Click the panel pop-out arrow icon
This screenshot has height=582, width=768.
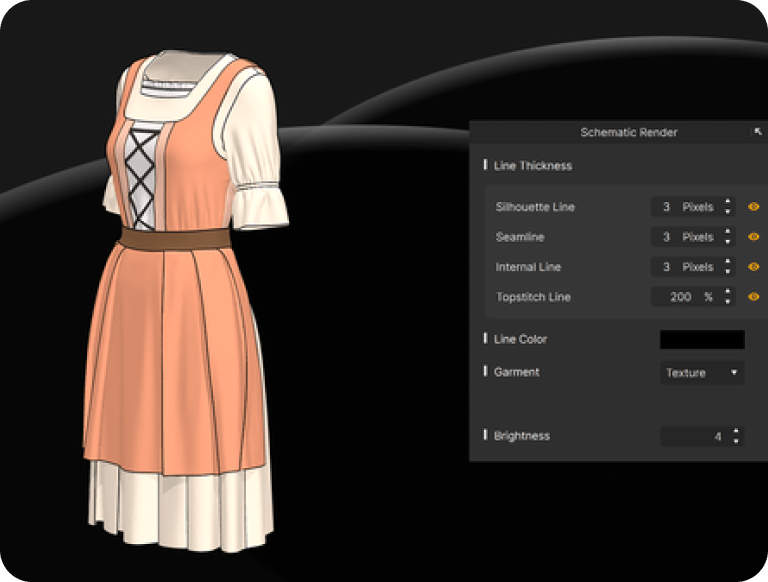pos(757,132)
